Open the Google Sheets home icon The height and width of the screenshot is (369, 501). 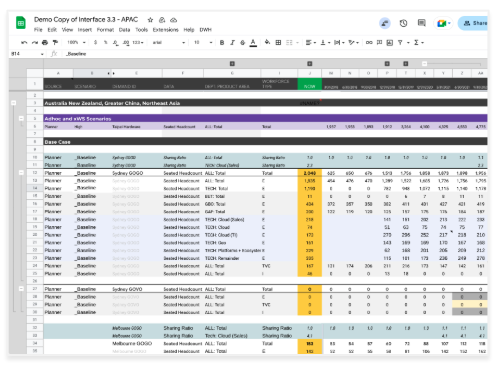(x=21, y=23)
